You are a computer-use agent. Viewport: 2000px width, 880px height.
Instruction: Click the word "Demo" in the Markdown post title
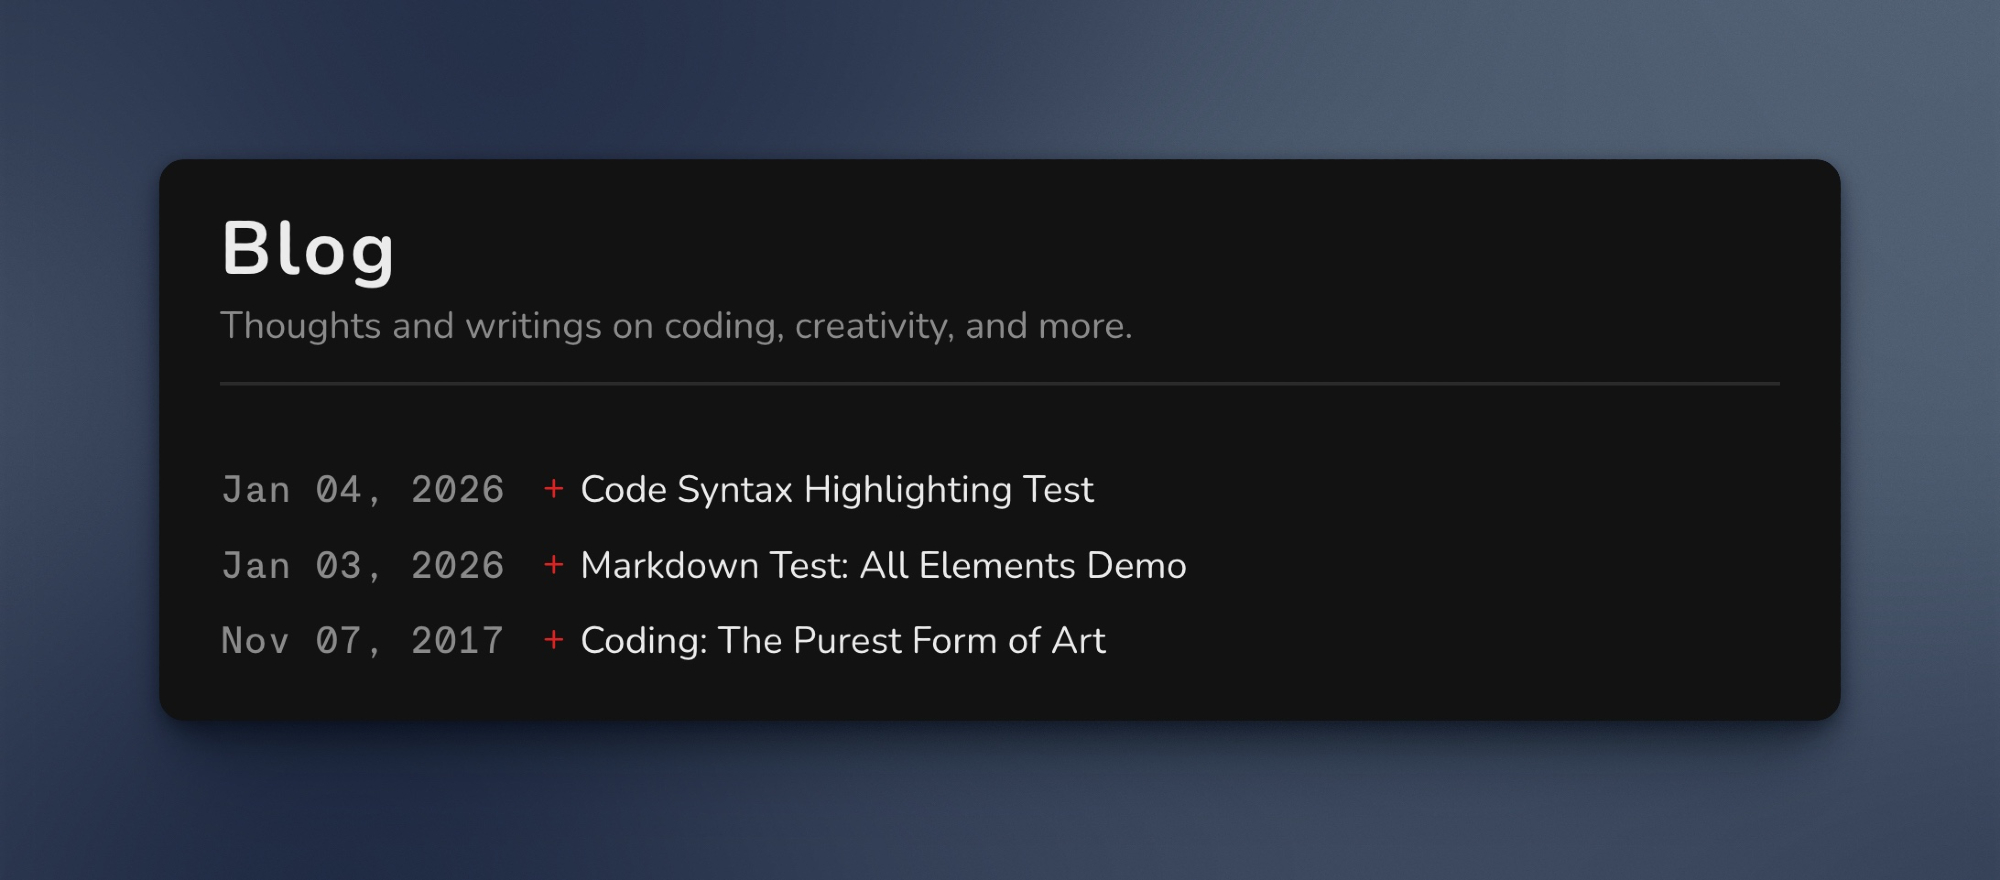pyautogui.click(x=1136, y=566)
